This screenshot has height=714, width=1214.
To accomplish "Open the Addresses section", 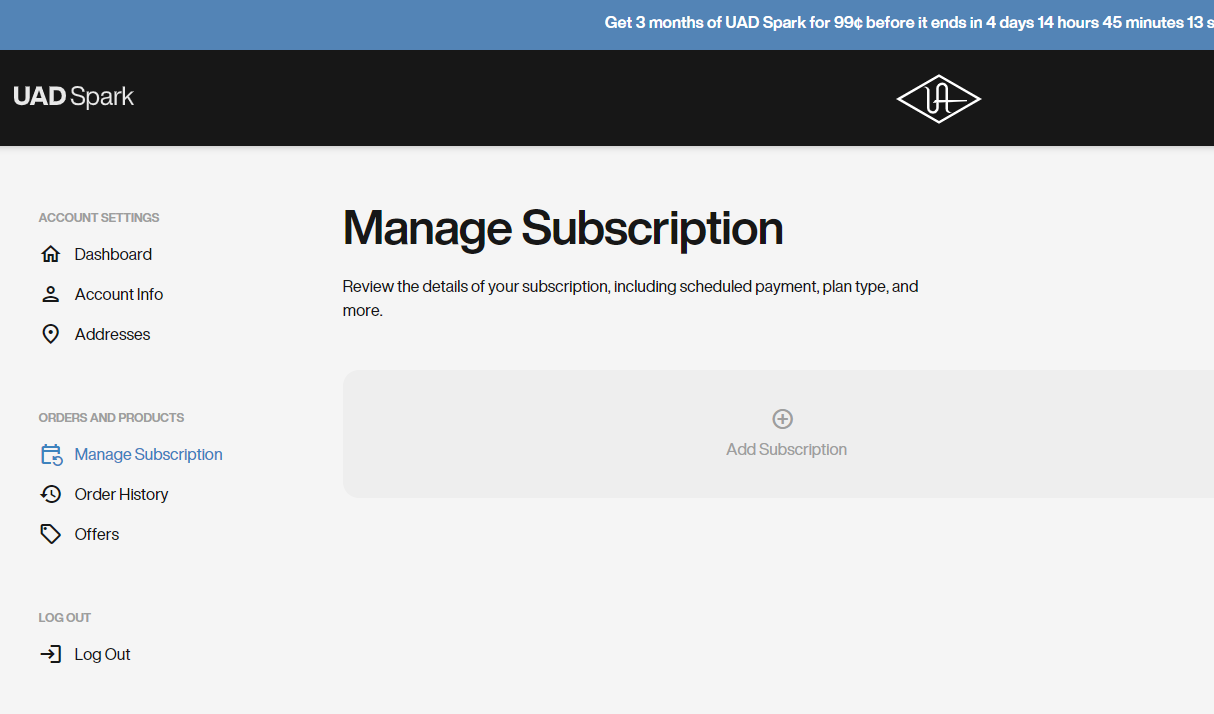I will (x=112, y=334).
